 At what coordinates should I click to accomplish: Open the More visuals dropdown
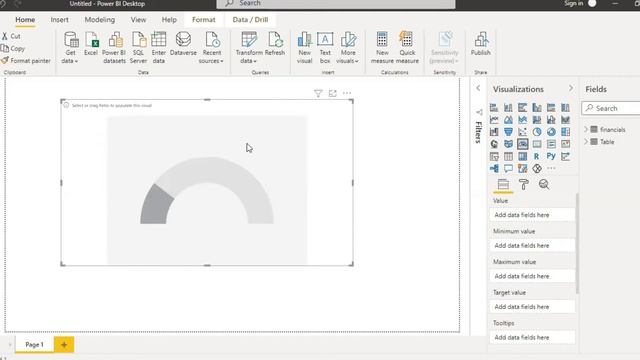tap(348, 48)
